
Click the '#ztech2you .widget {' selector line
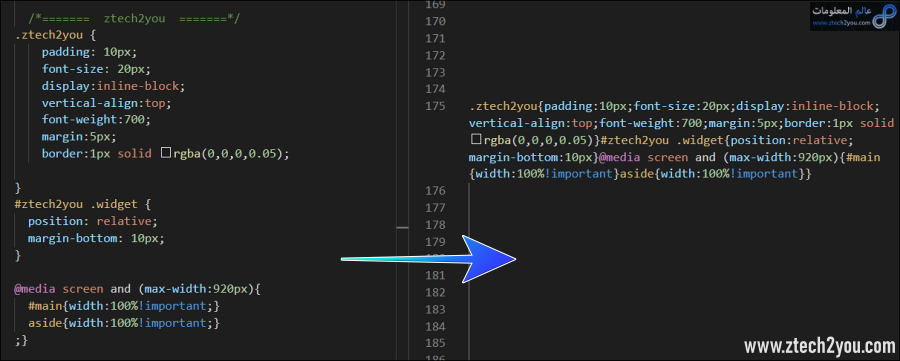coord(83,204)
